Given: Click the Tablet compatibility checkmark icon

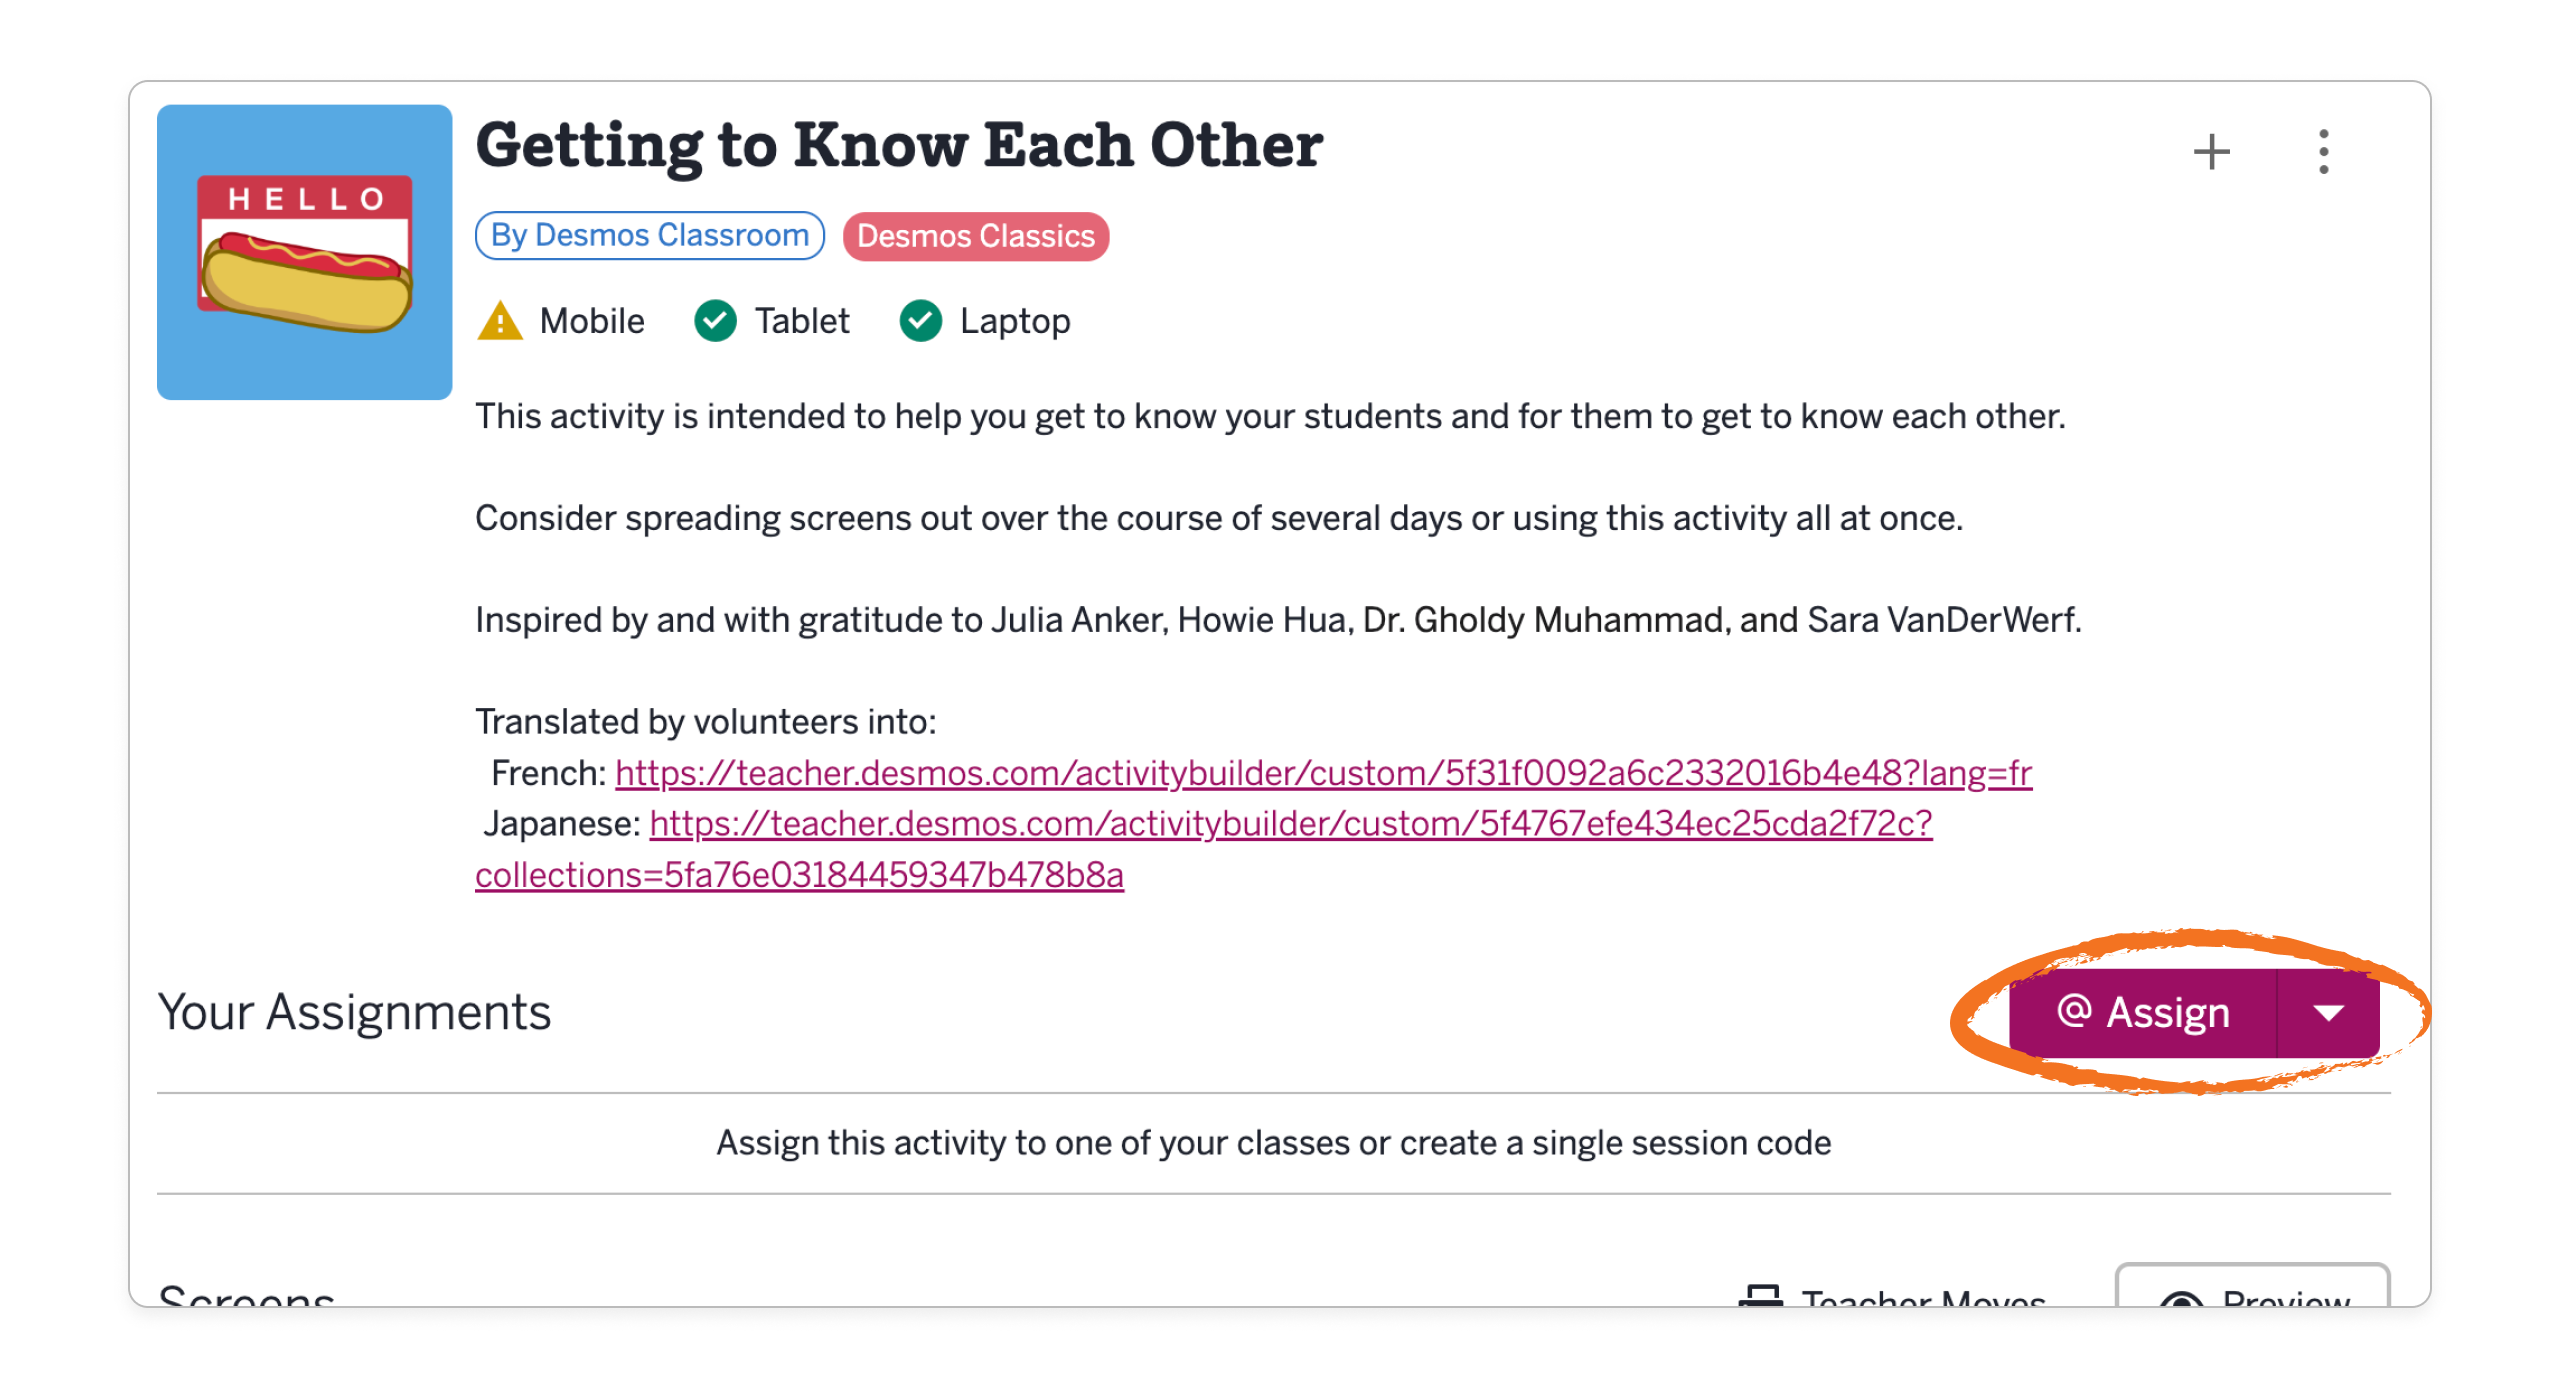Looking at the screenshot, I should tap(716, 320).
